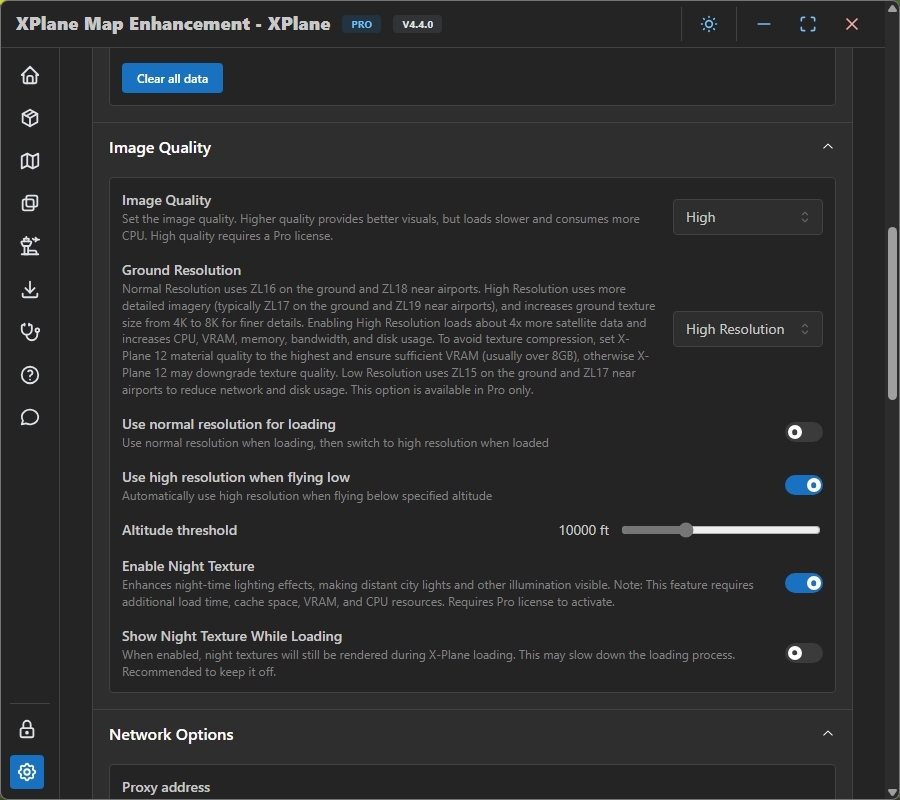Viewport: 900px width, 800px height.
Task: Open the Home page in sidebar
Action: point(30,75)
